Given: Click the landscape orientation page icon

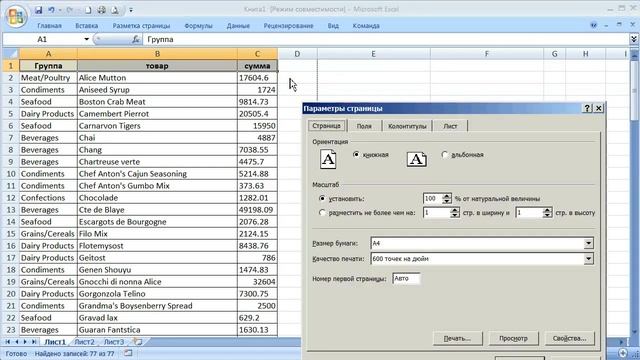Looking at the screenshot, I should (417, 159).
